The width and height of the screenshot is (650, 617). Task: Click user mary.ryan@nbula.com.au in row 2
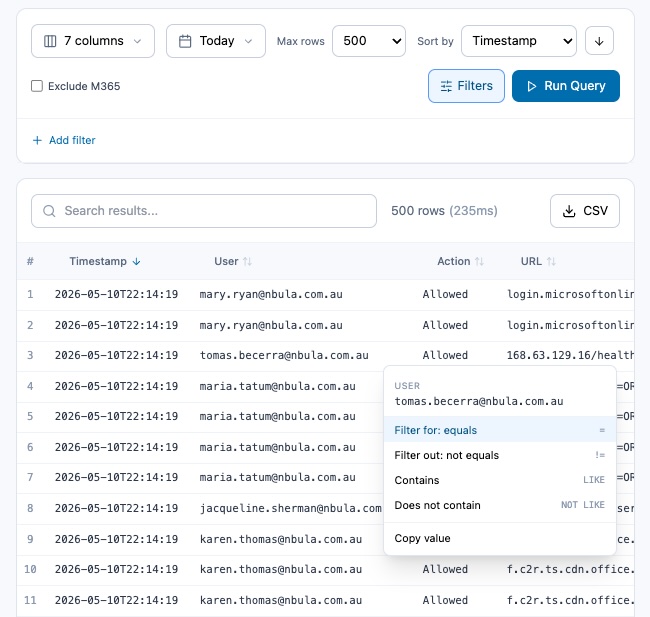coord(271,325)
